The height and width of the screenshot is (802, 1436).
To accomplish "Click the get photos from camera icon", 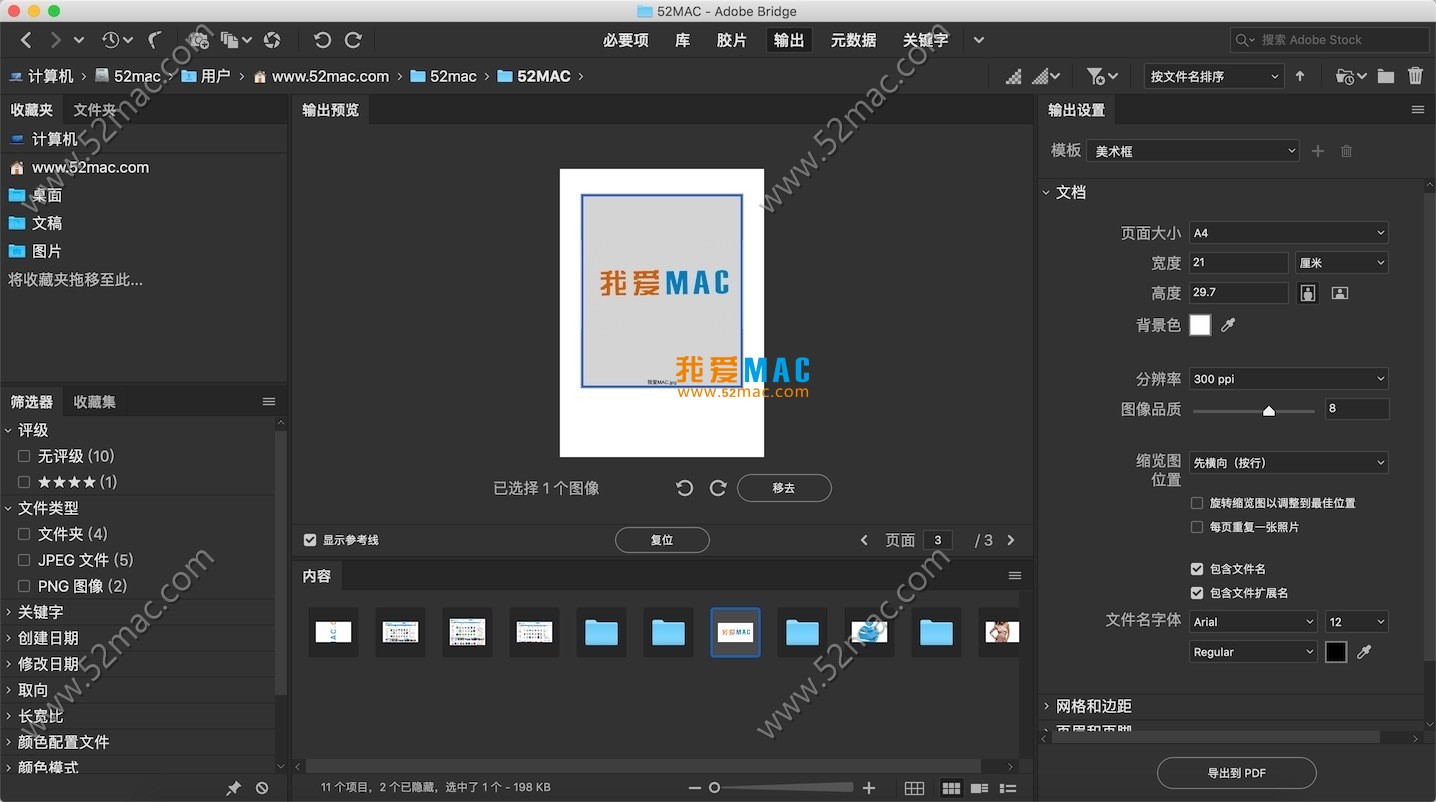I will pyautogui.click(x=198, y=40).
